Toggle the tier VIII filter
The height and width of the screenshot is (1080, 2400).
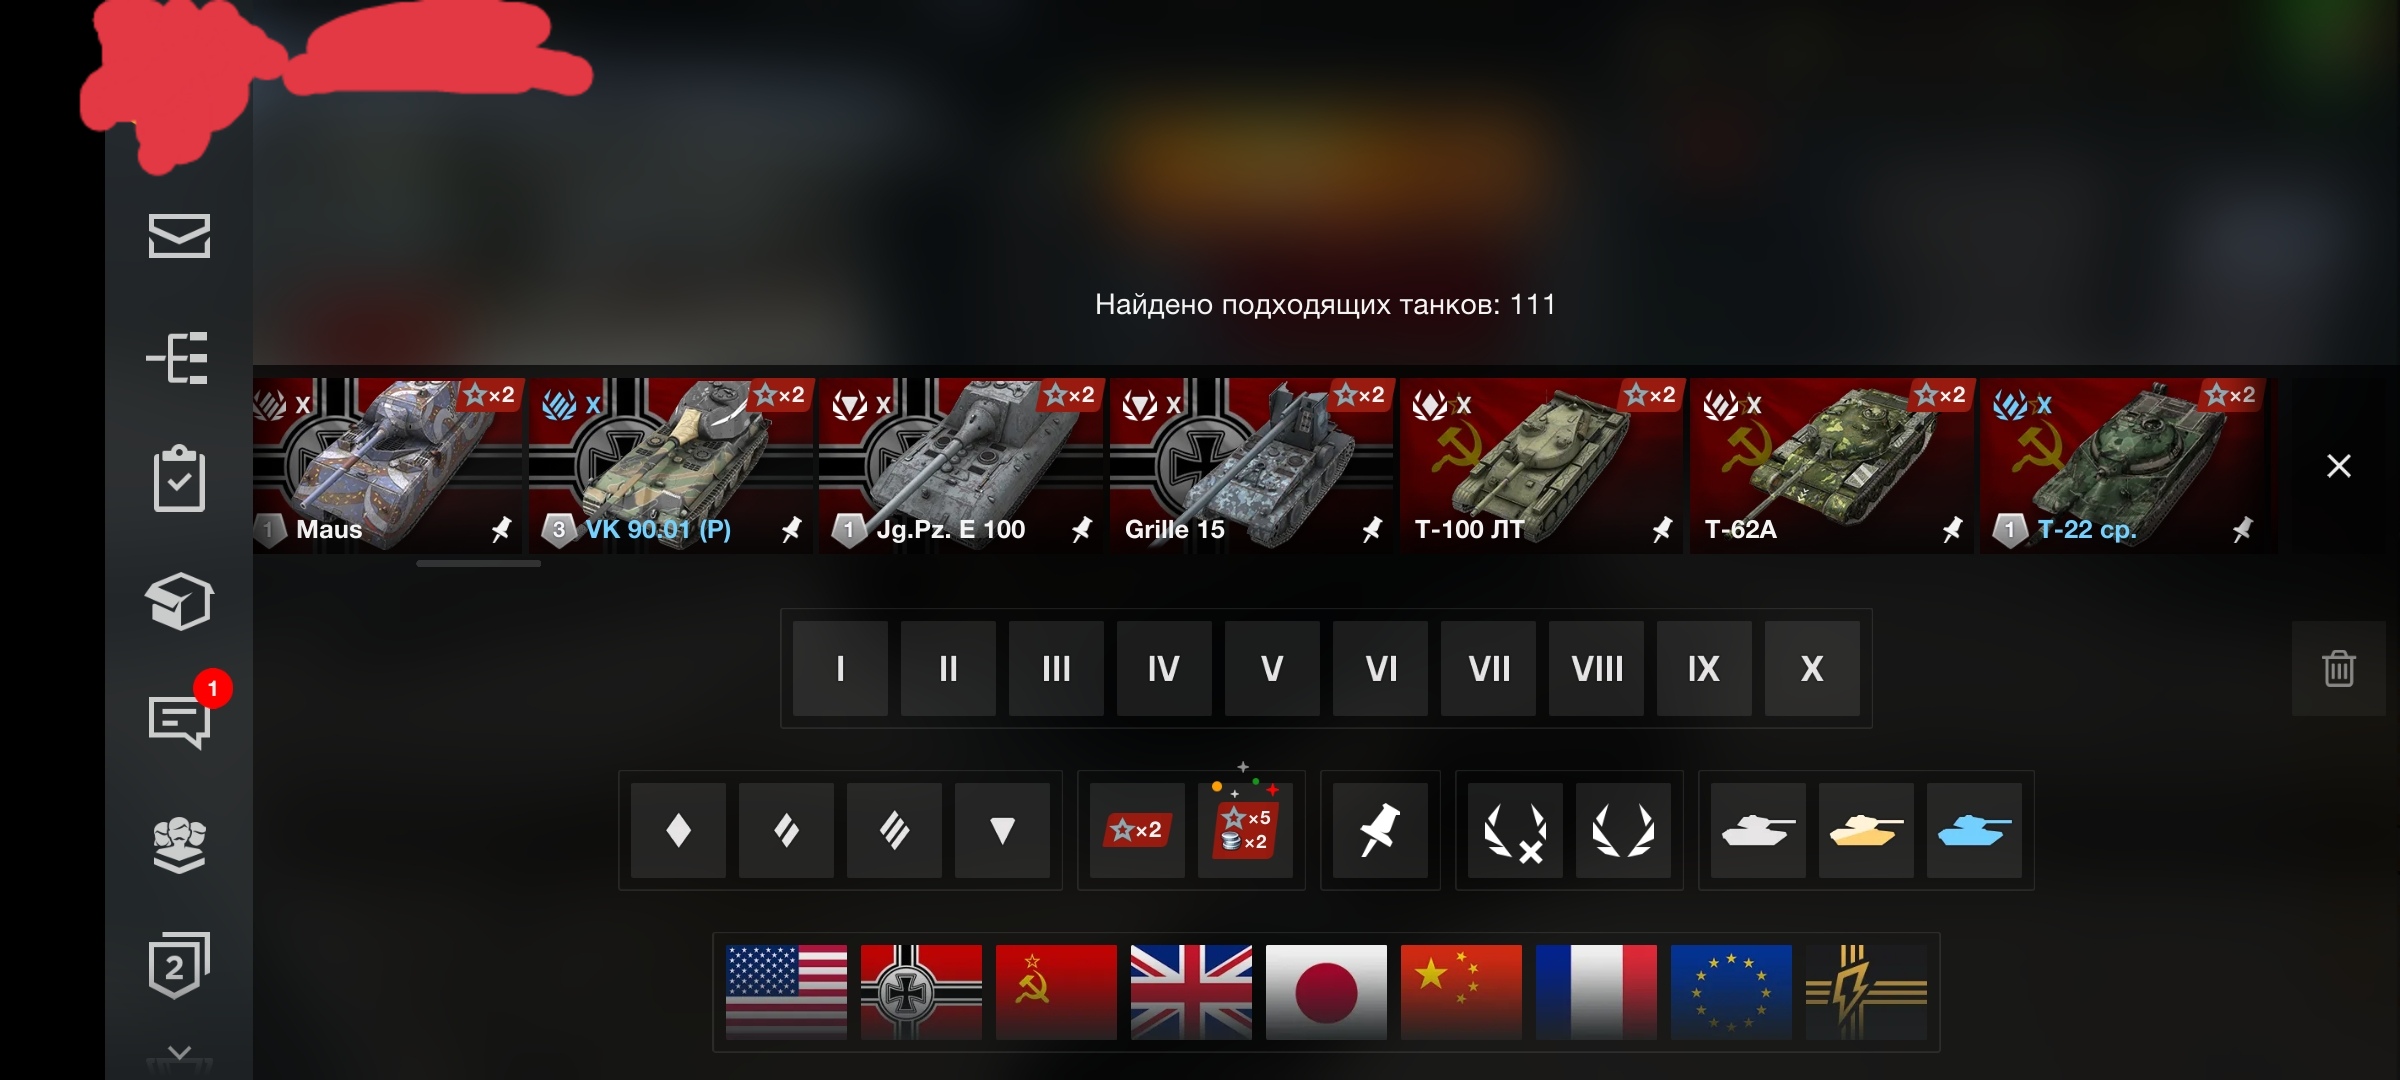point(1596,668)
